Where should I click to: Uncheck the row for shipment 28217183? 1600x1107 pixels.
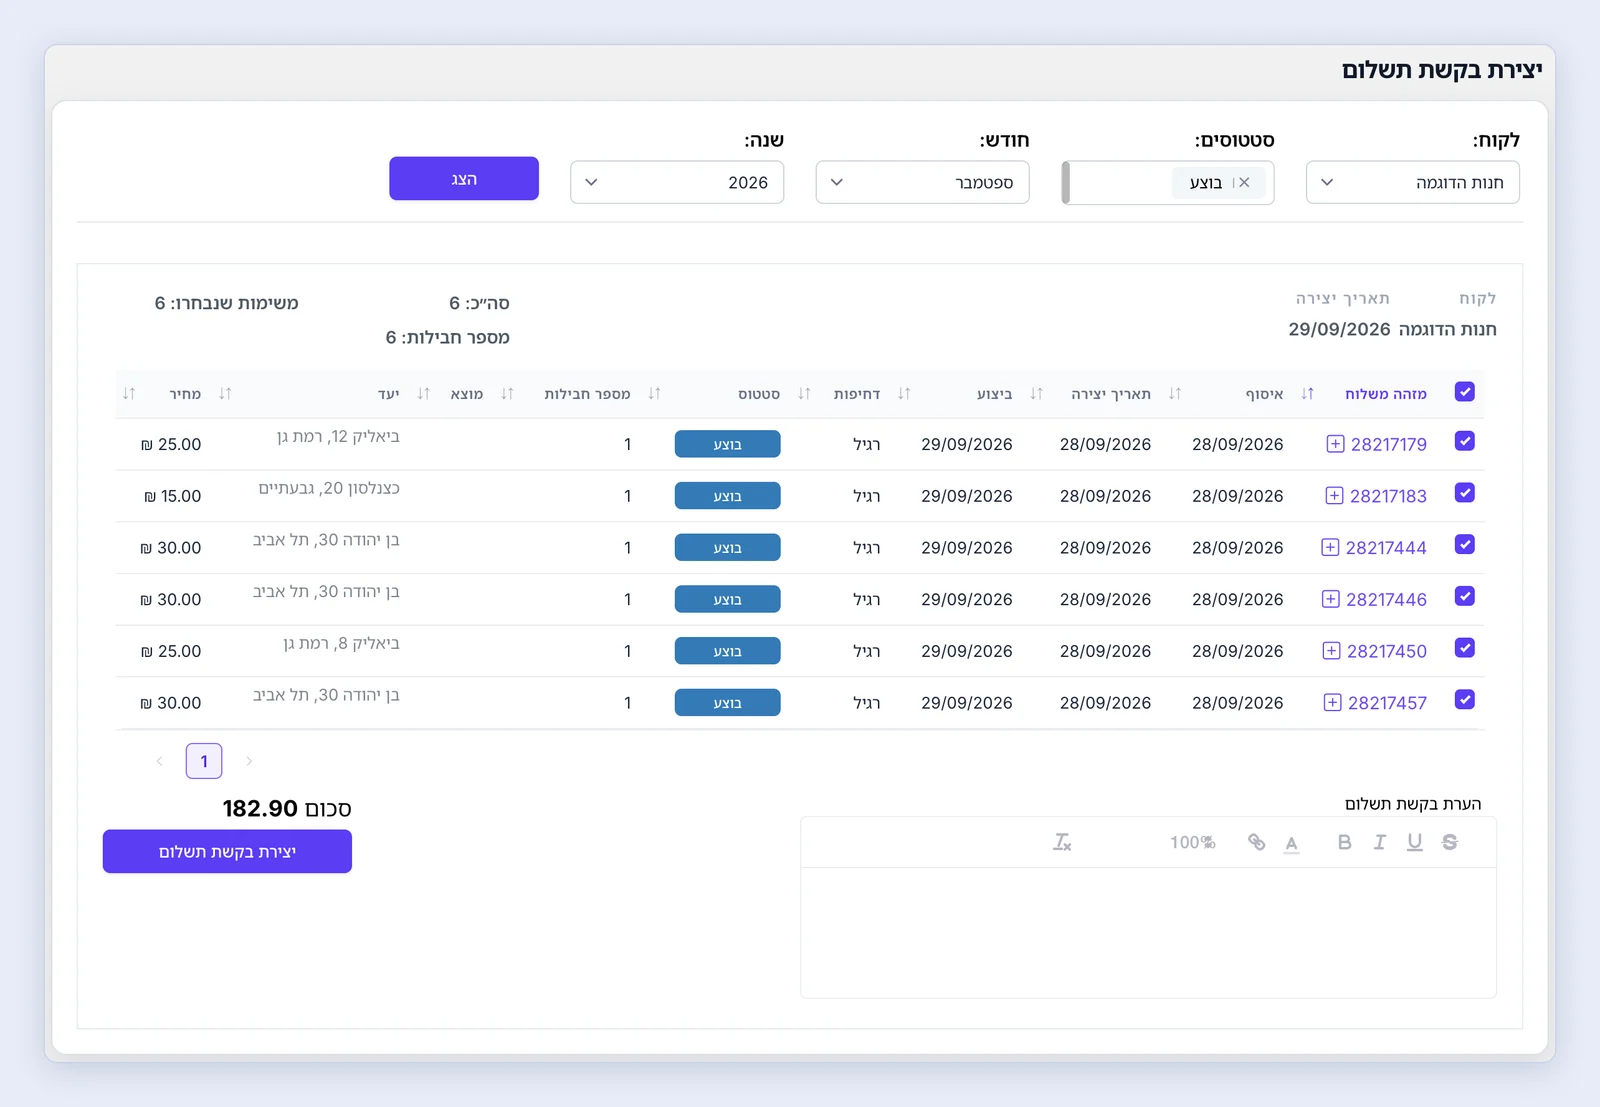1465,493
